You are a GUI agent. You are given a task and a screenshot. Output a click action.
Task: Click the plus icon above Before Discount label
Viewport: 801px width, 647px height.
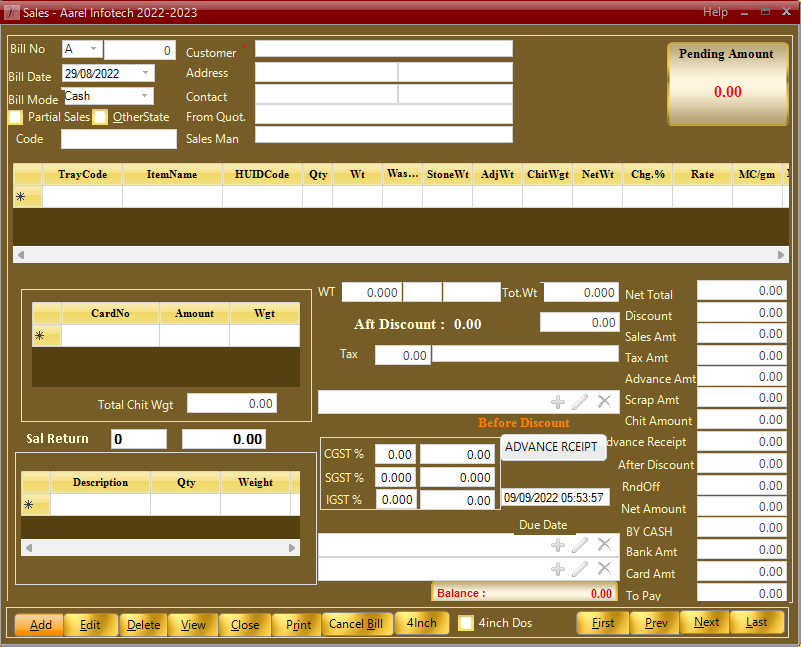[x=558, y=402]
